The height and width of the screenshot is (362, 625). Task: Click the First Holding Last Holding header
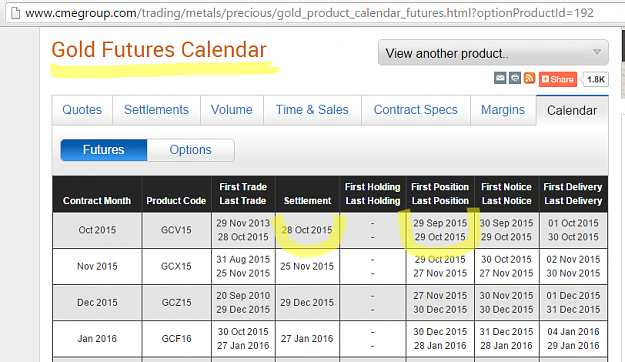point(373,194)
